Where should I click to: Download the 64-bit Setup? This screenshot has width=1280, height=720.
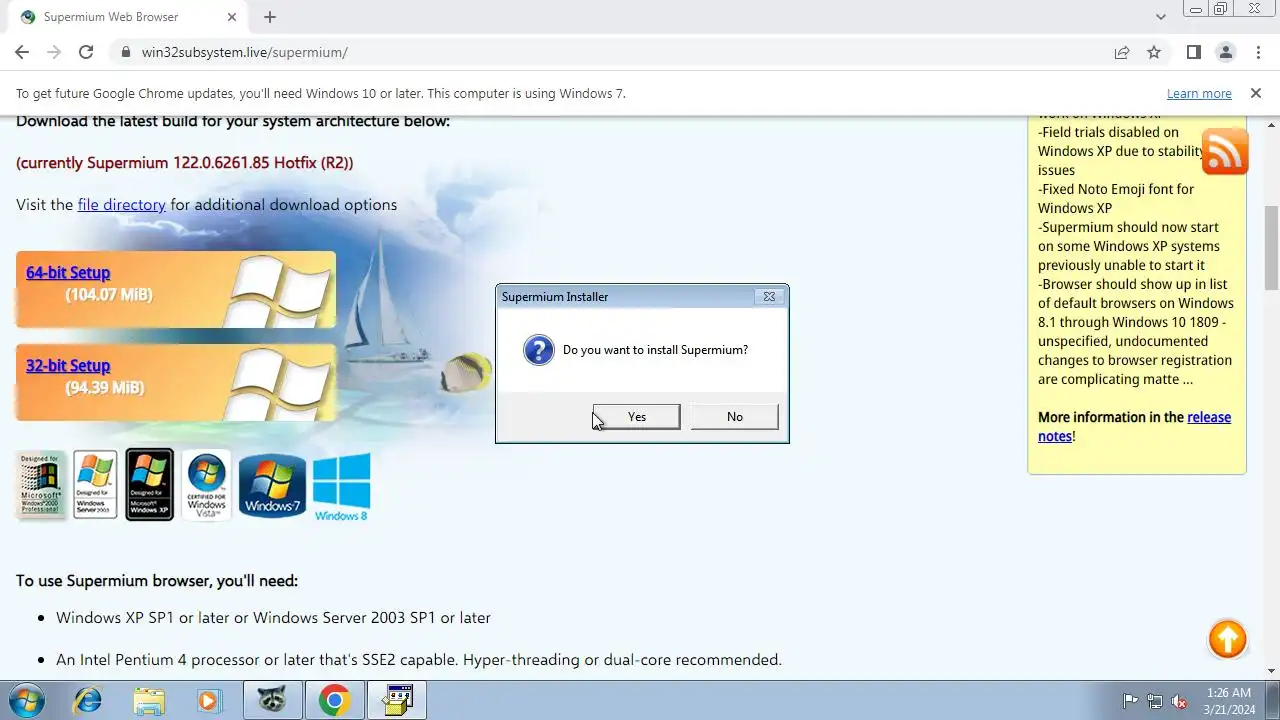coord(68,273)
